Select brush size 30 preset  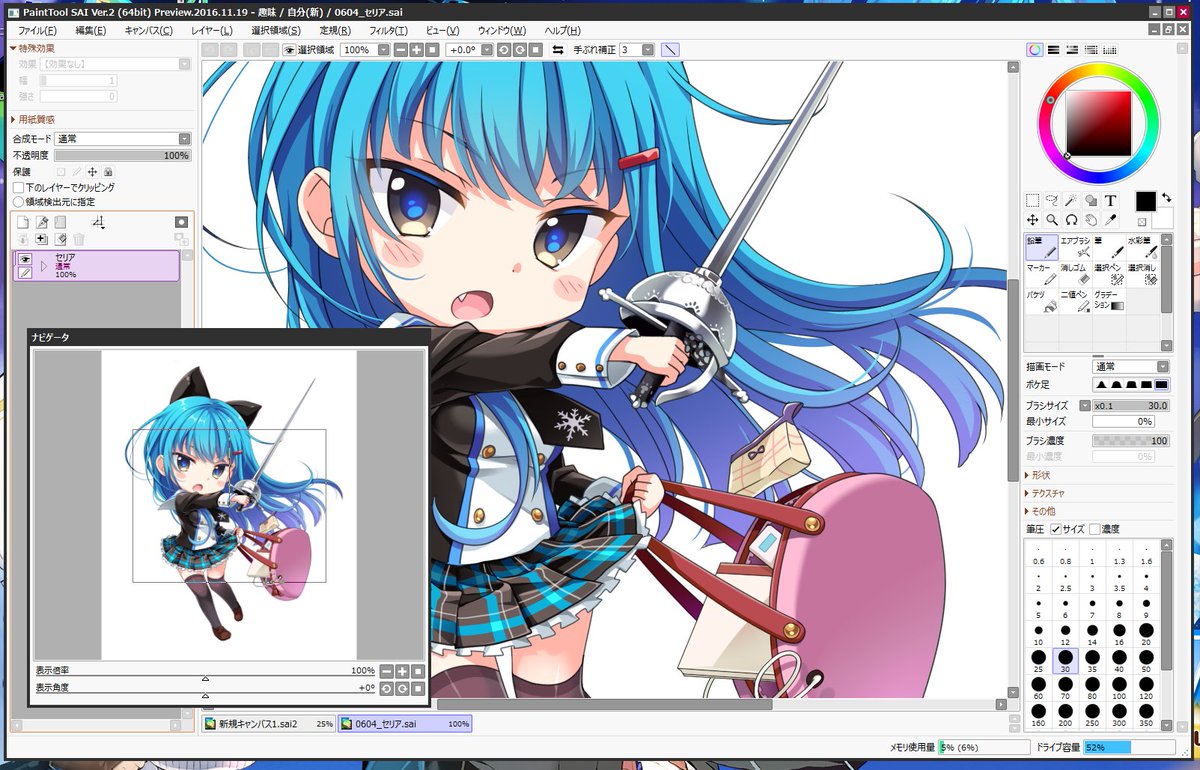[1065, 662]
